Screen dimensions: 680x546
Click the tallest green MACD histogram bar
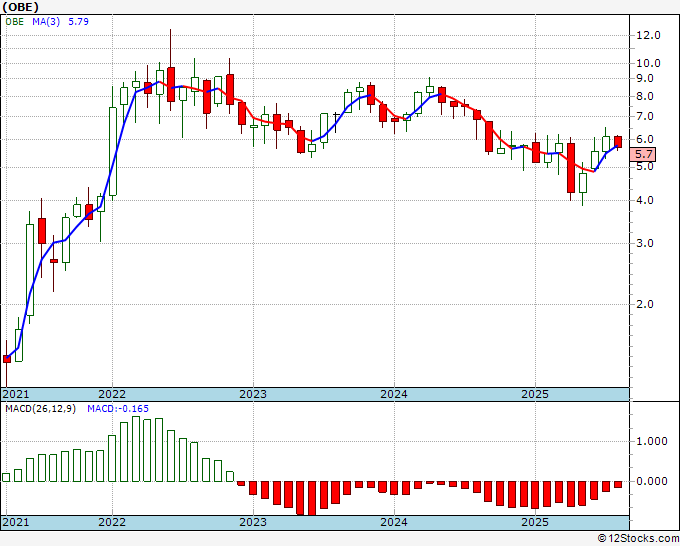[x=136, y=449]
